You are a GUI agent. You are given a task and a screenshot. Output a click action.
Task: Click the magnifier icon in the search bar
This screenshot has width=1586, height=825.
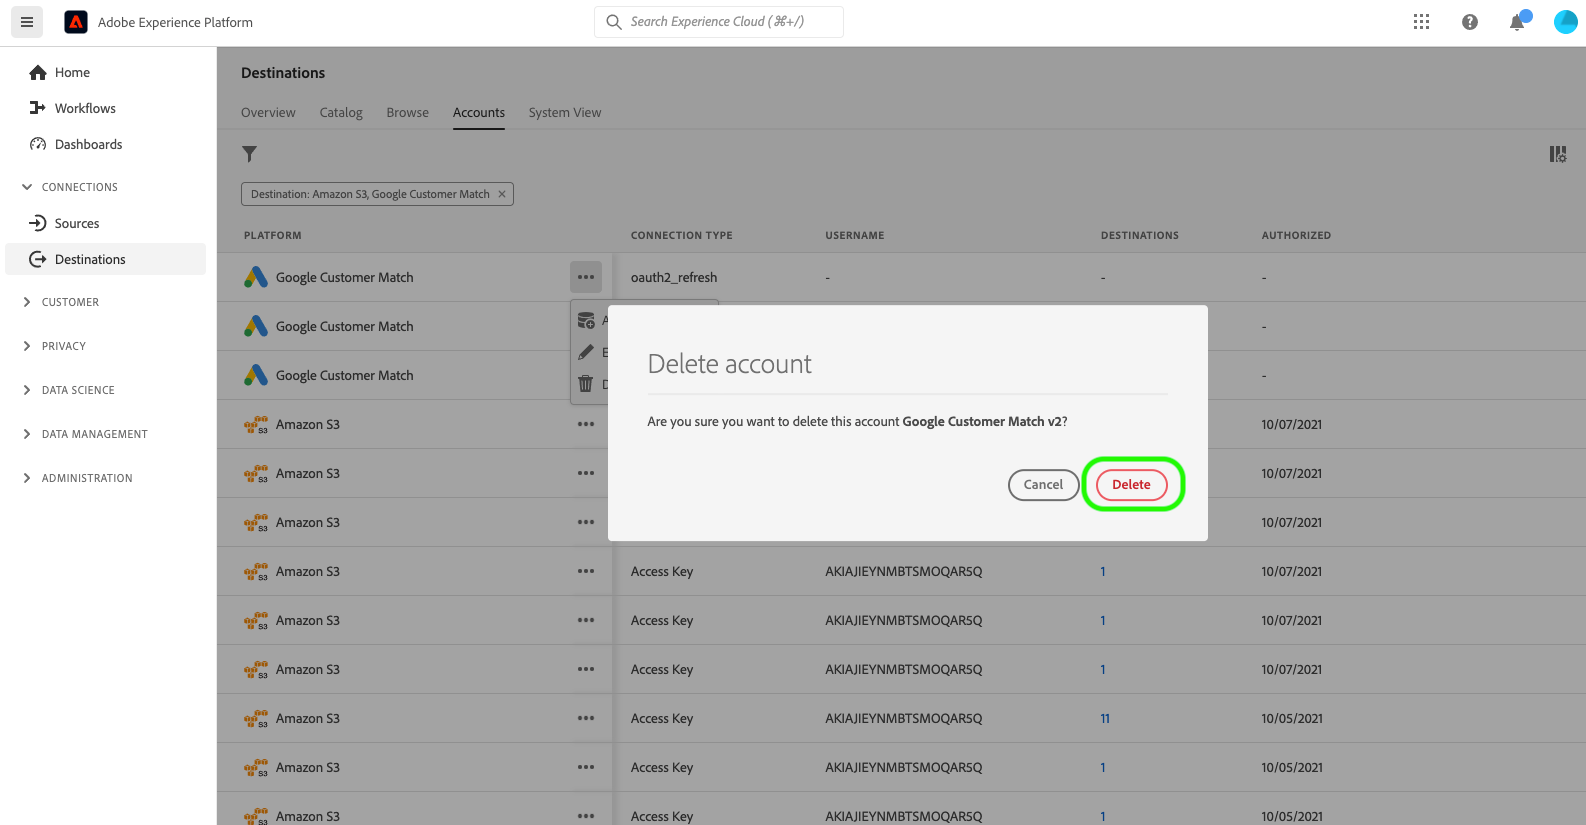coord(614,22)
